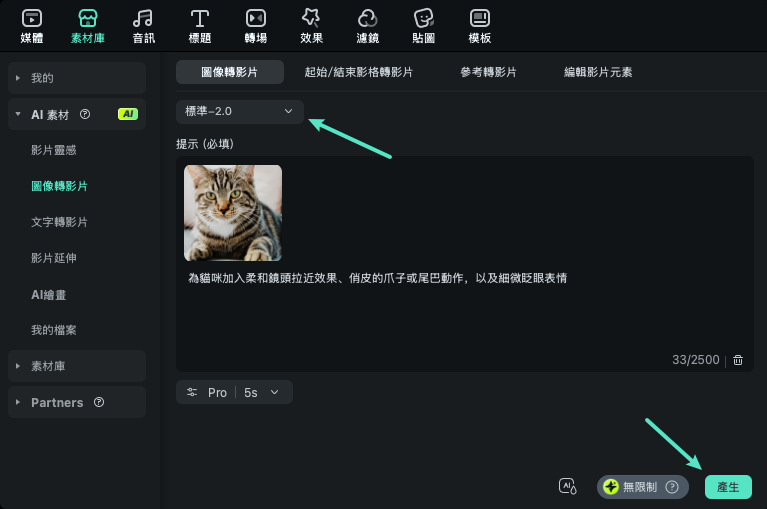The width and height of the screenshot is (767, 509).
Task: Select 文字轉影片 in the sidebar
Action: 59,222
